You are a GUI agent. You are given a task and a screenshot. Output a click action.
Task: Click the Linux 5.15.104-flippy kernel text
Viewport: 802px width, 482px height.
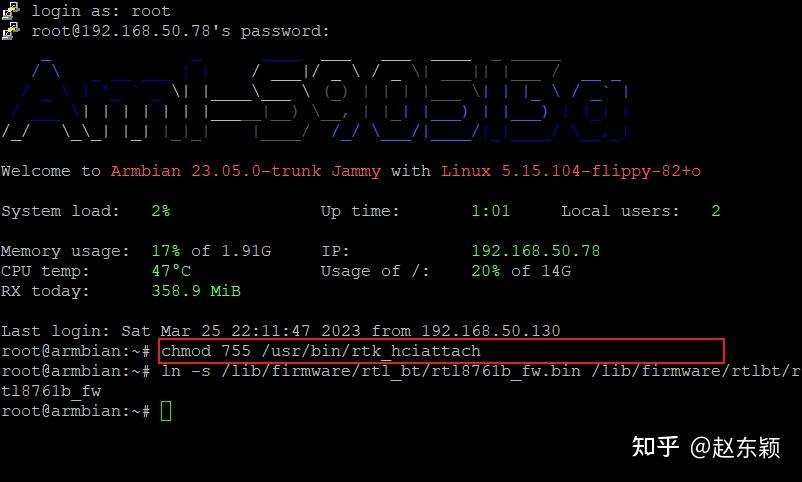click(571, 171)
